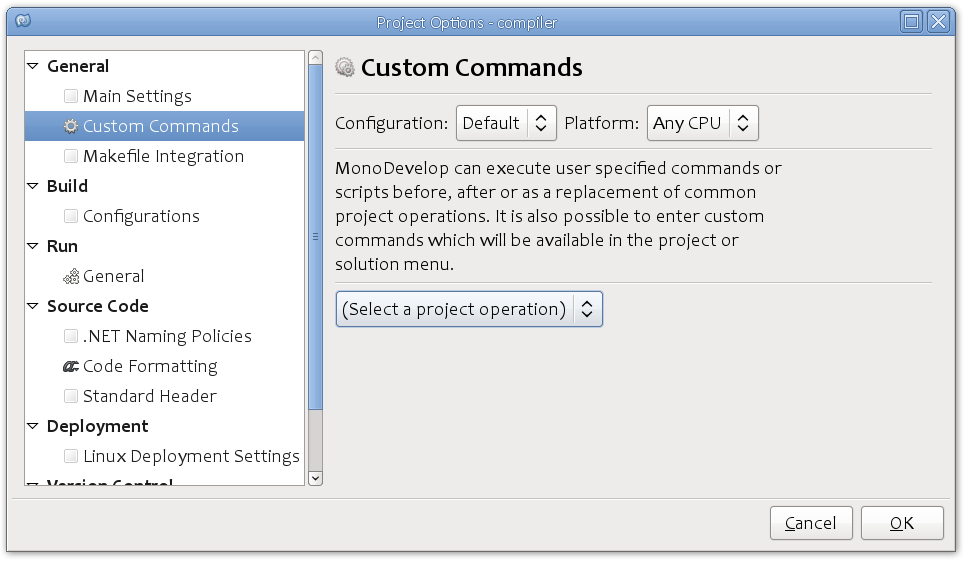This screenshot has height=566, width=971.
Task: Click the scroll down arrow of the tree
Action: 315,478
